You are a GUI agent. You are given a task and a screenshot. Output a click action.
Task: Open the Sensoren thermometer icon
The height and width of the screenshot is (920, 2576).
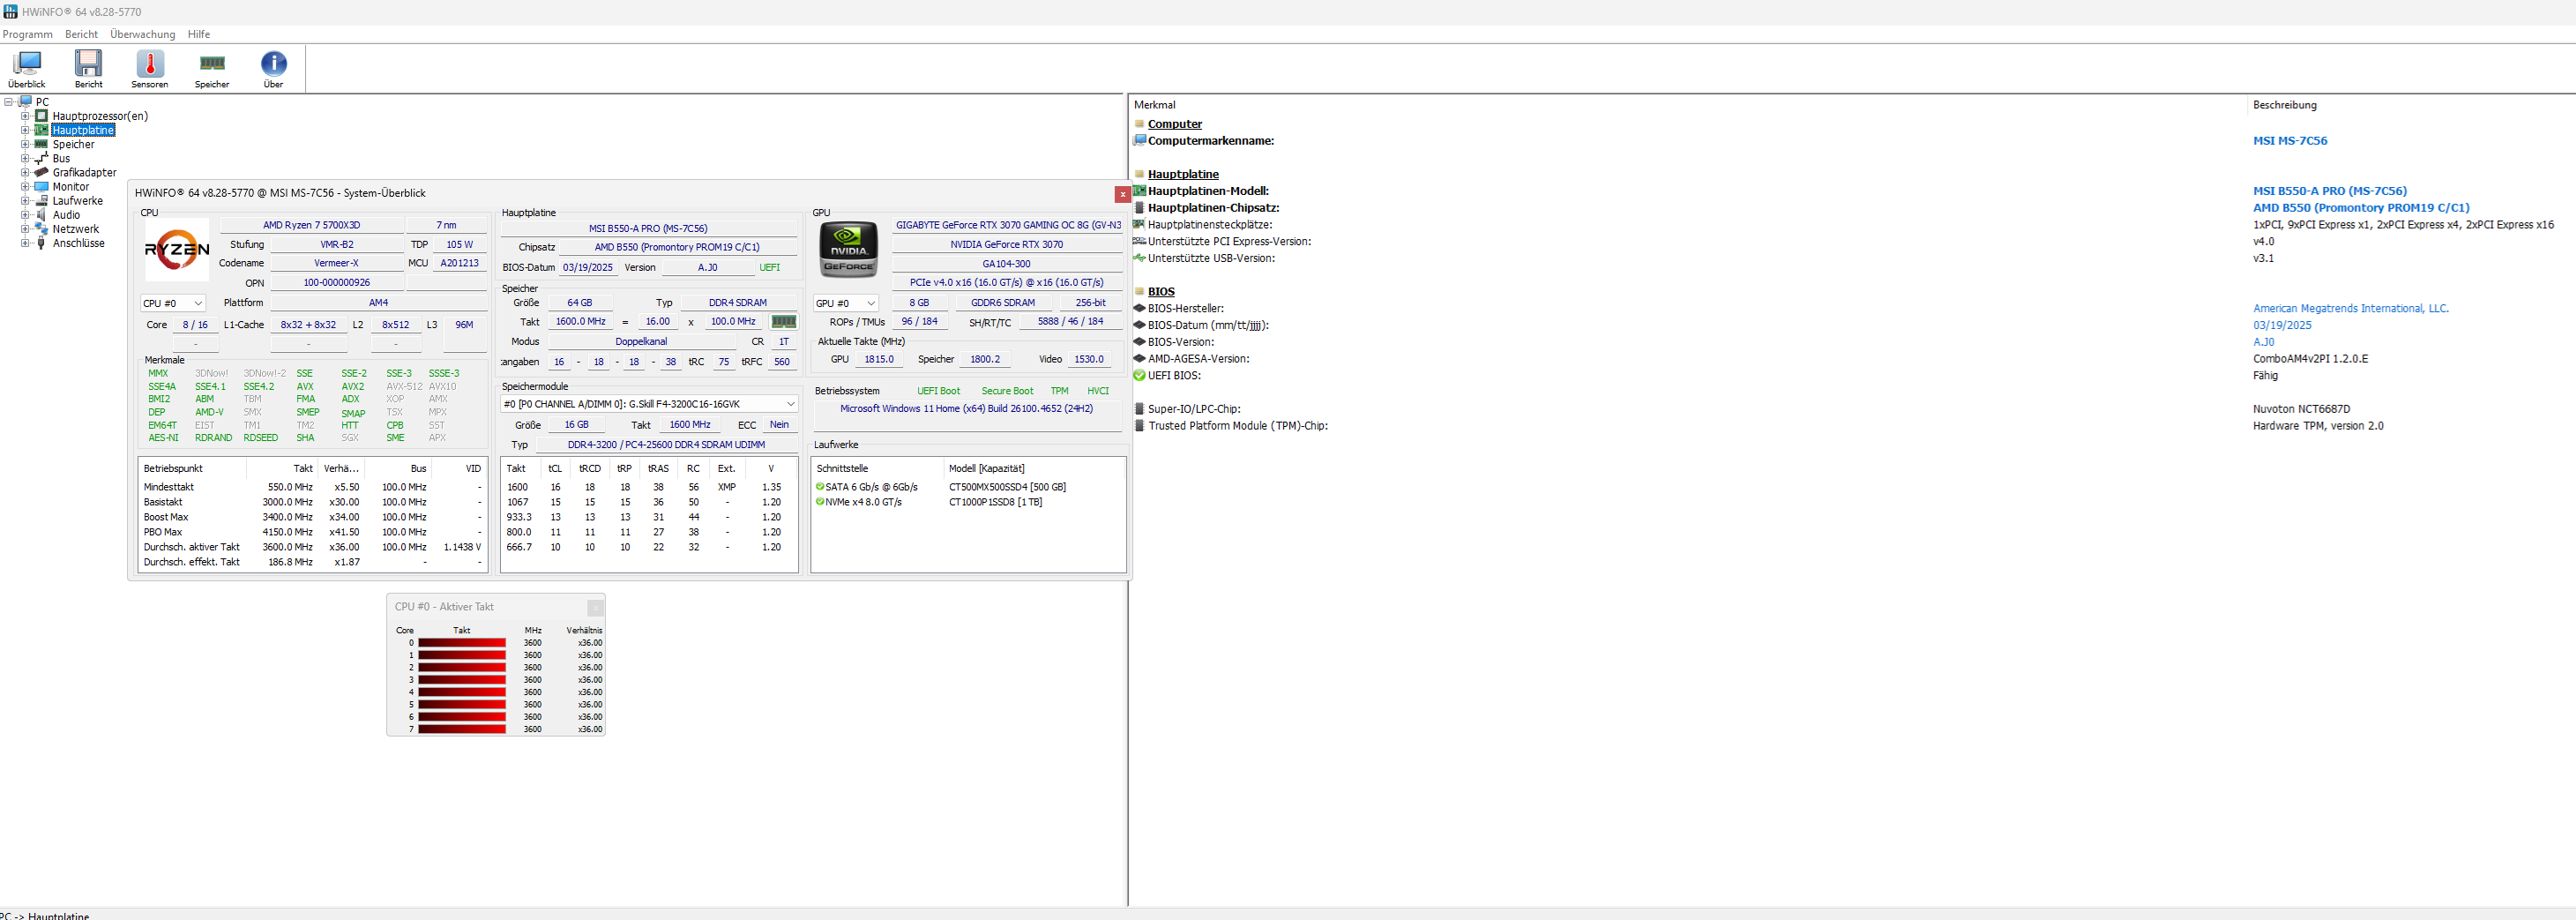pyautogui.click(x=150, y=69)
